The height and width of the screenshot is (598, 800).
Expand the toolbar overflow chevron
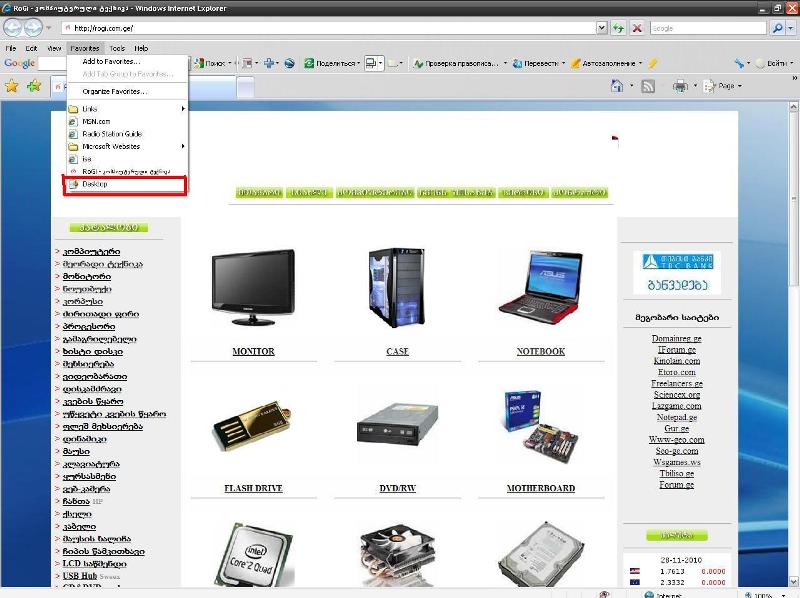click(794, 78)
